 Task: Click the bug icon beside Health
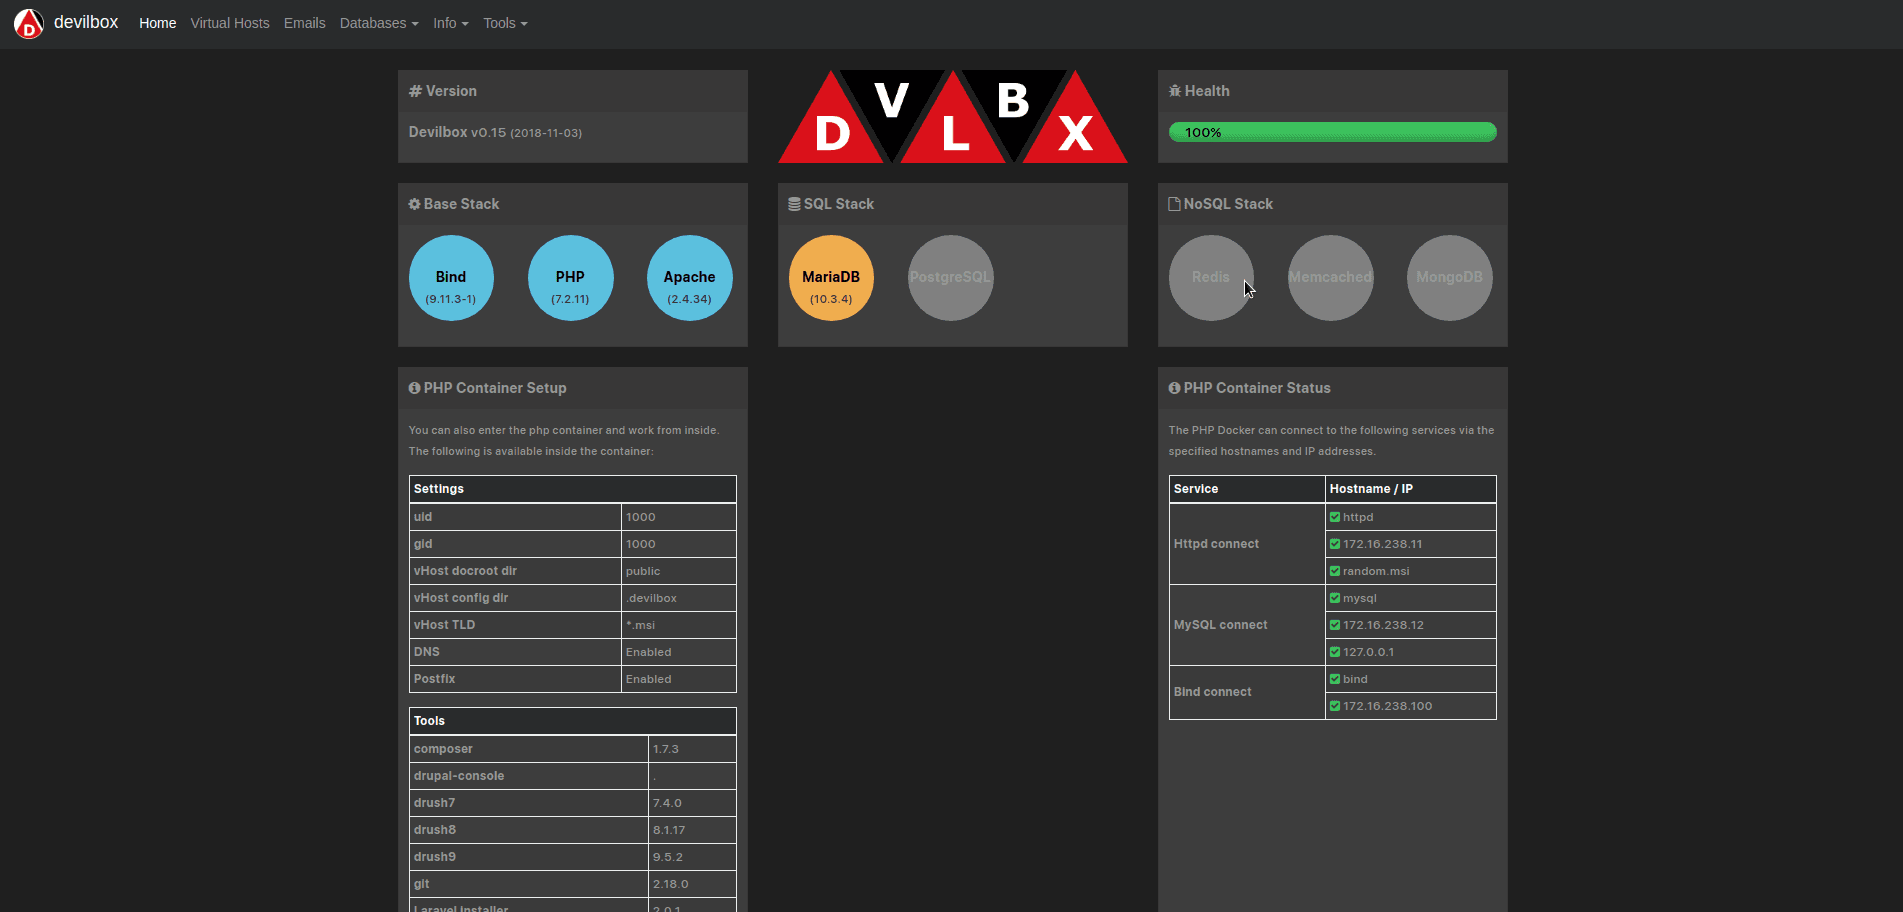pos(1175,91)
